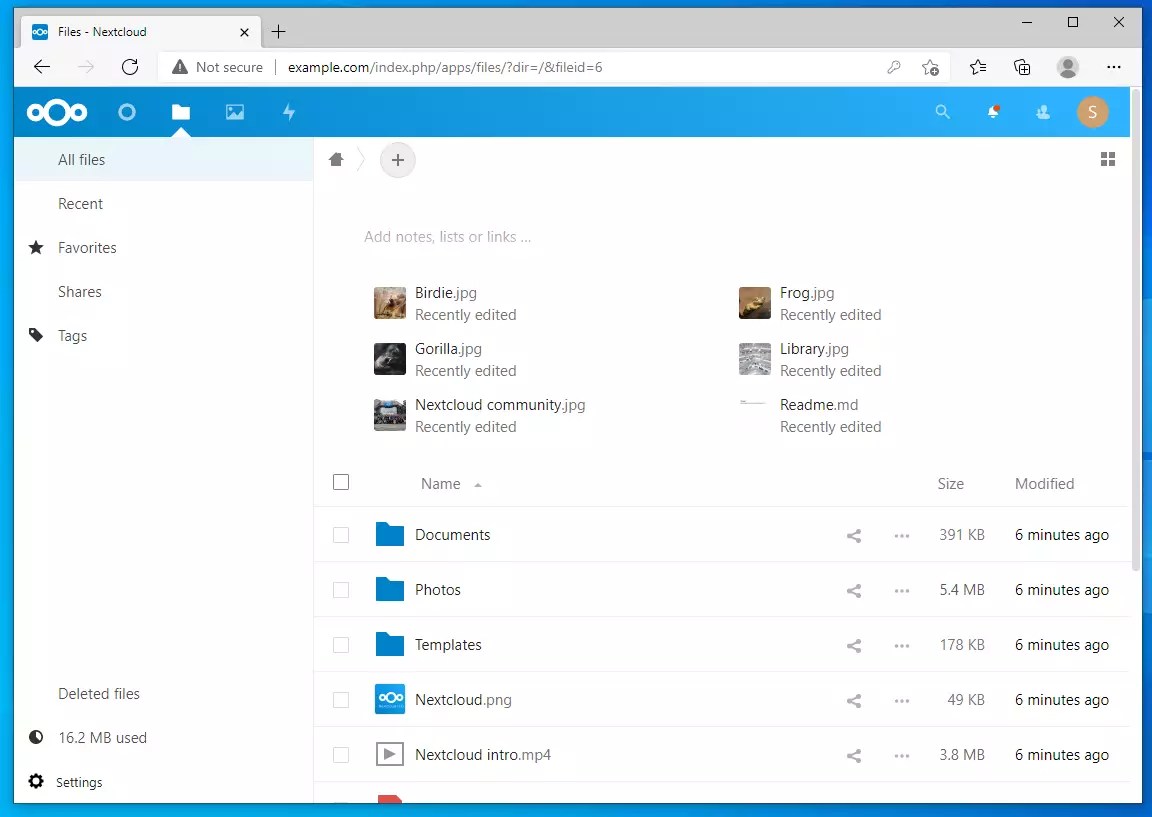The height and width of the screenshot is (817, 1152).
Task: Open browser settings ellipsis menu
Action: pos(1114,67)
